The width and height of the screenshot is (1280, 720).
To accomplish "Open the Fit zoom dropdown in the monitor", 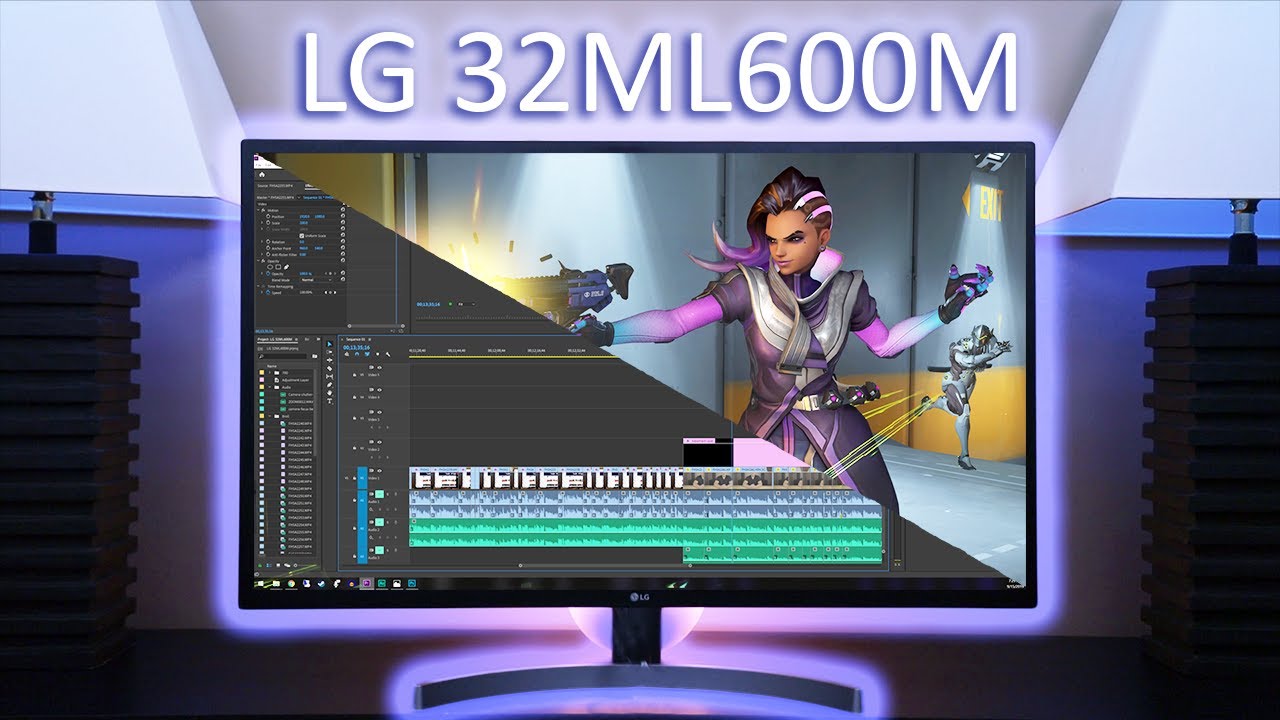I will (465, 303).
